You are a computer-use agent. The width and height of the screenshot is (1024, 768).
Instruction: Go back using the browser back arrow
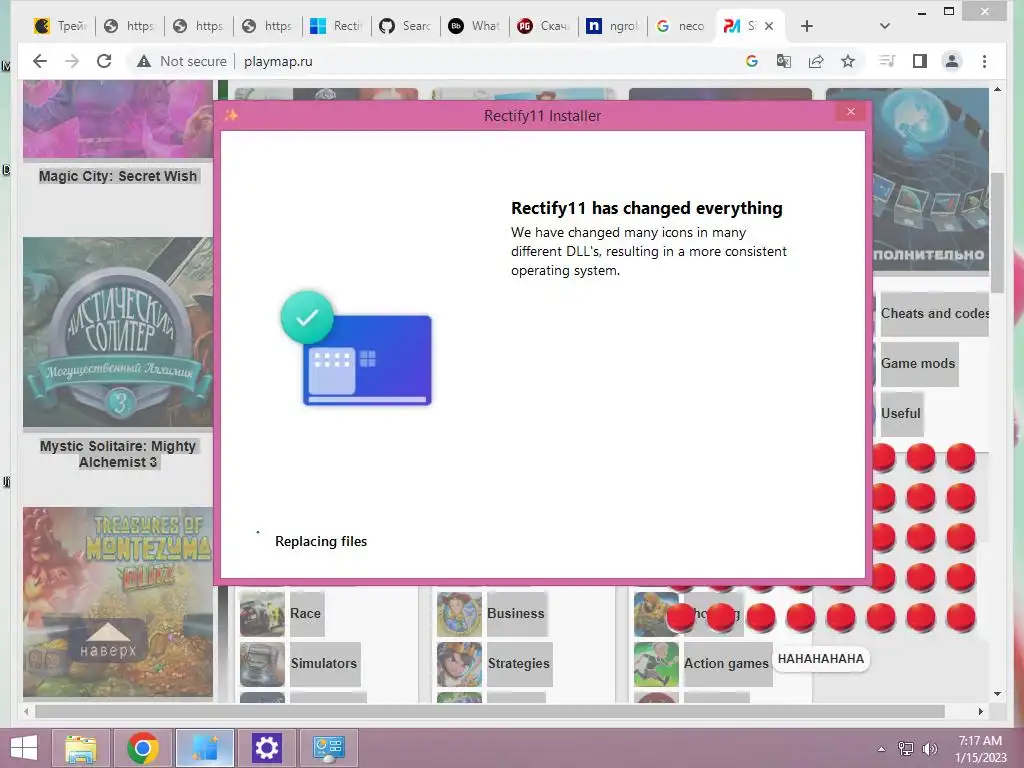40,61
